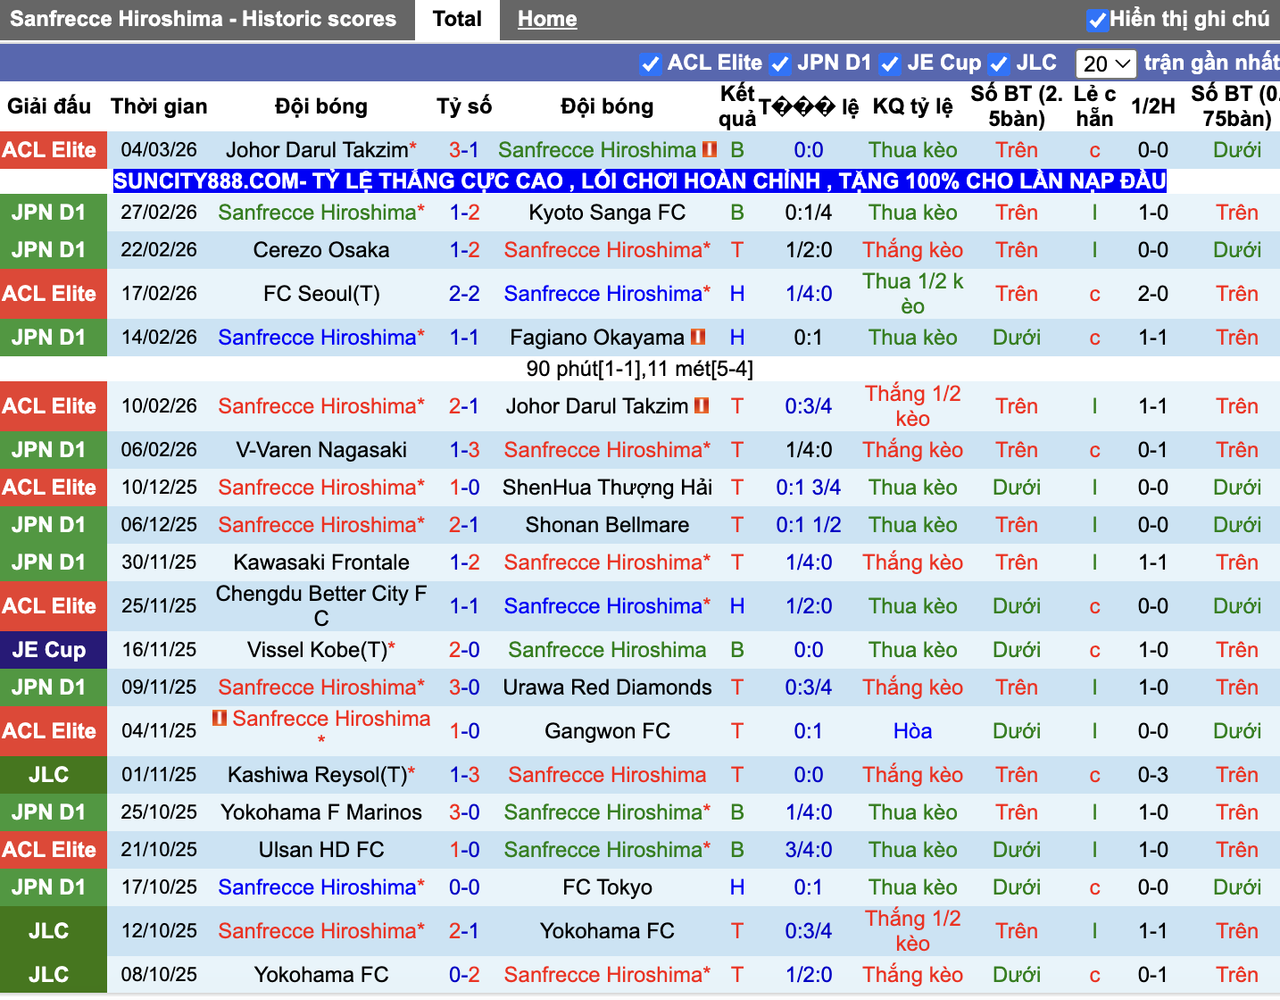Open V-Varen Nagasaki team link

click(321, 450)
